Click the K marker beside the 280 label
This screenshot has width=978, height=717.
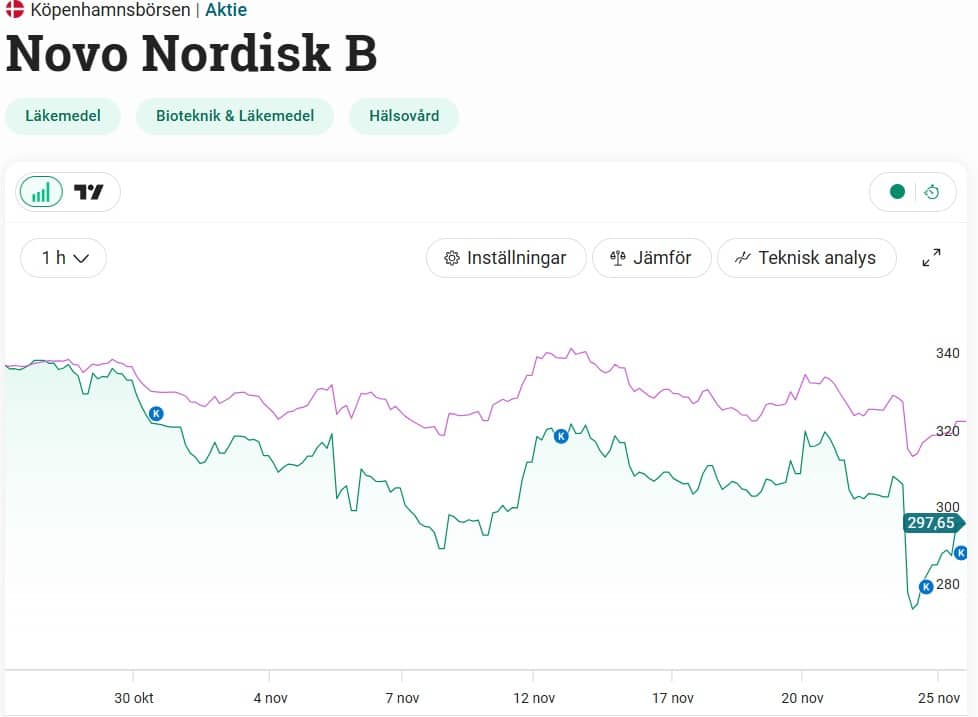(x=926, y=587)
